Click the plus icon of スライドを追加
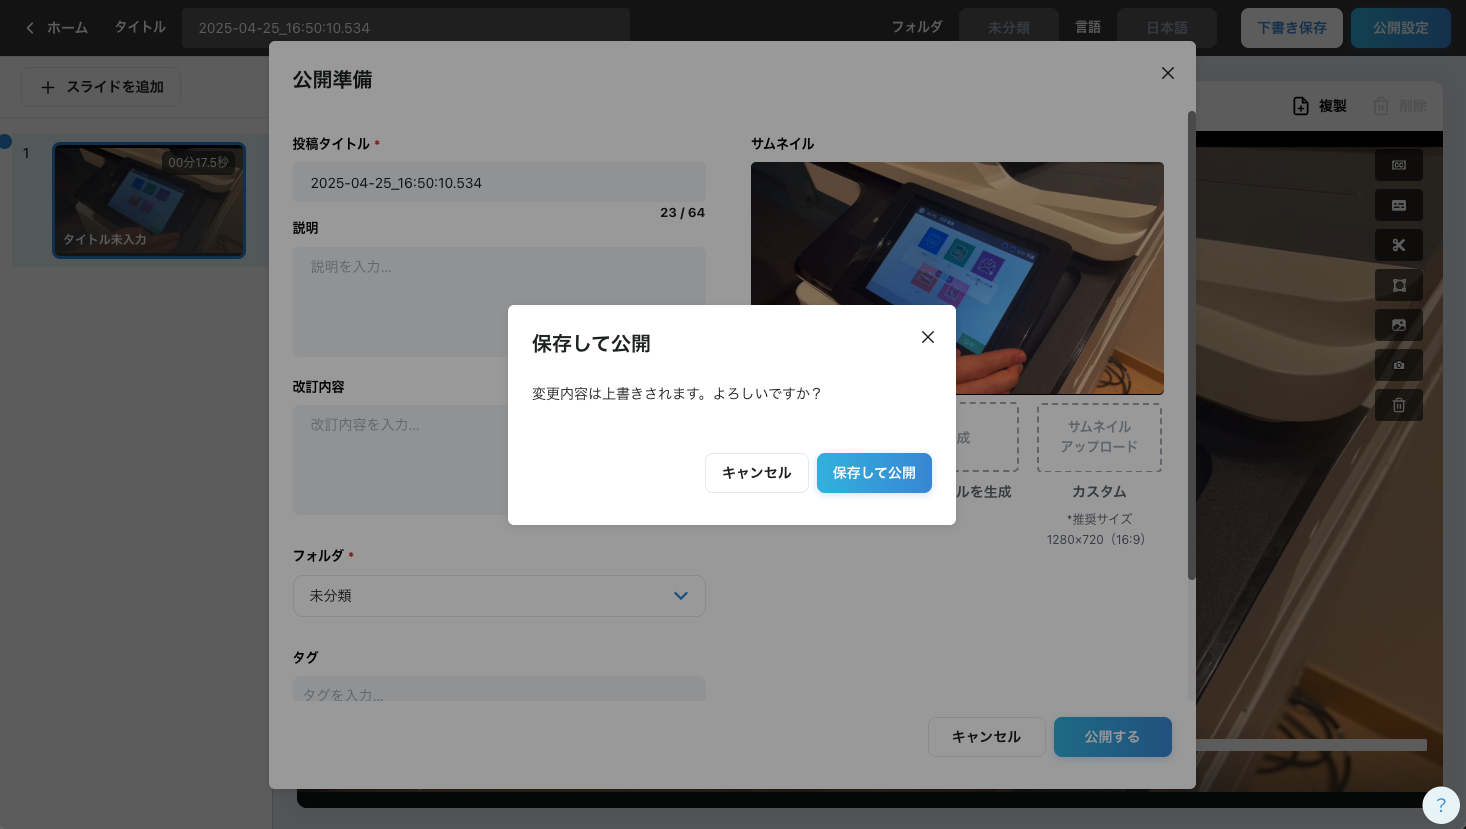This screenshot has height=829, width=1466. click(x=48, y=87)
